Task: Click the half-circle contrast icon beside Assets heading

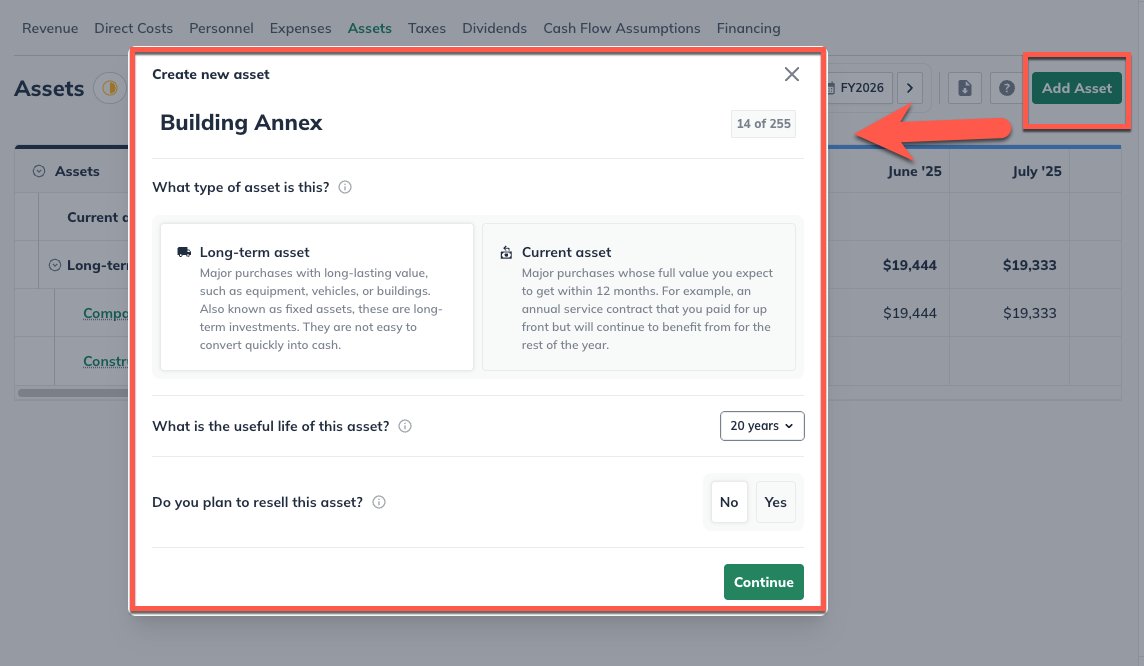Action: point(109,88)
